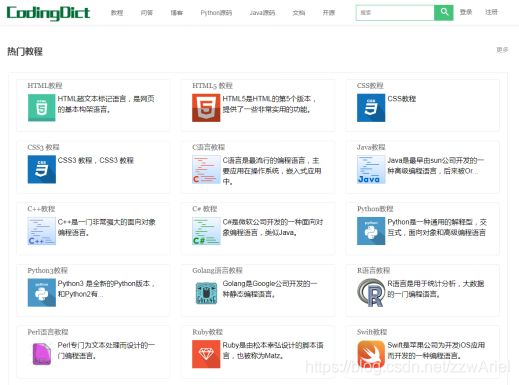Click the 热门教程 section heading
Image resolution: width=519 pixels, height=385 pixels.
(25, 51)
